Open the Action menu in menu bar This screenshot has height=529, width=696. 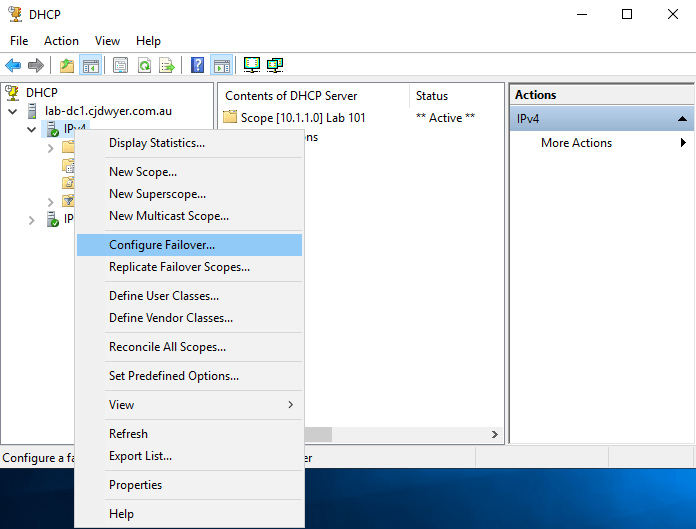point(61,41)
